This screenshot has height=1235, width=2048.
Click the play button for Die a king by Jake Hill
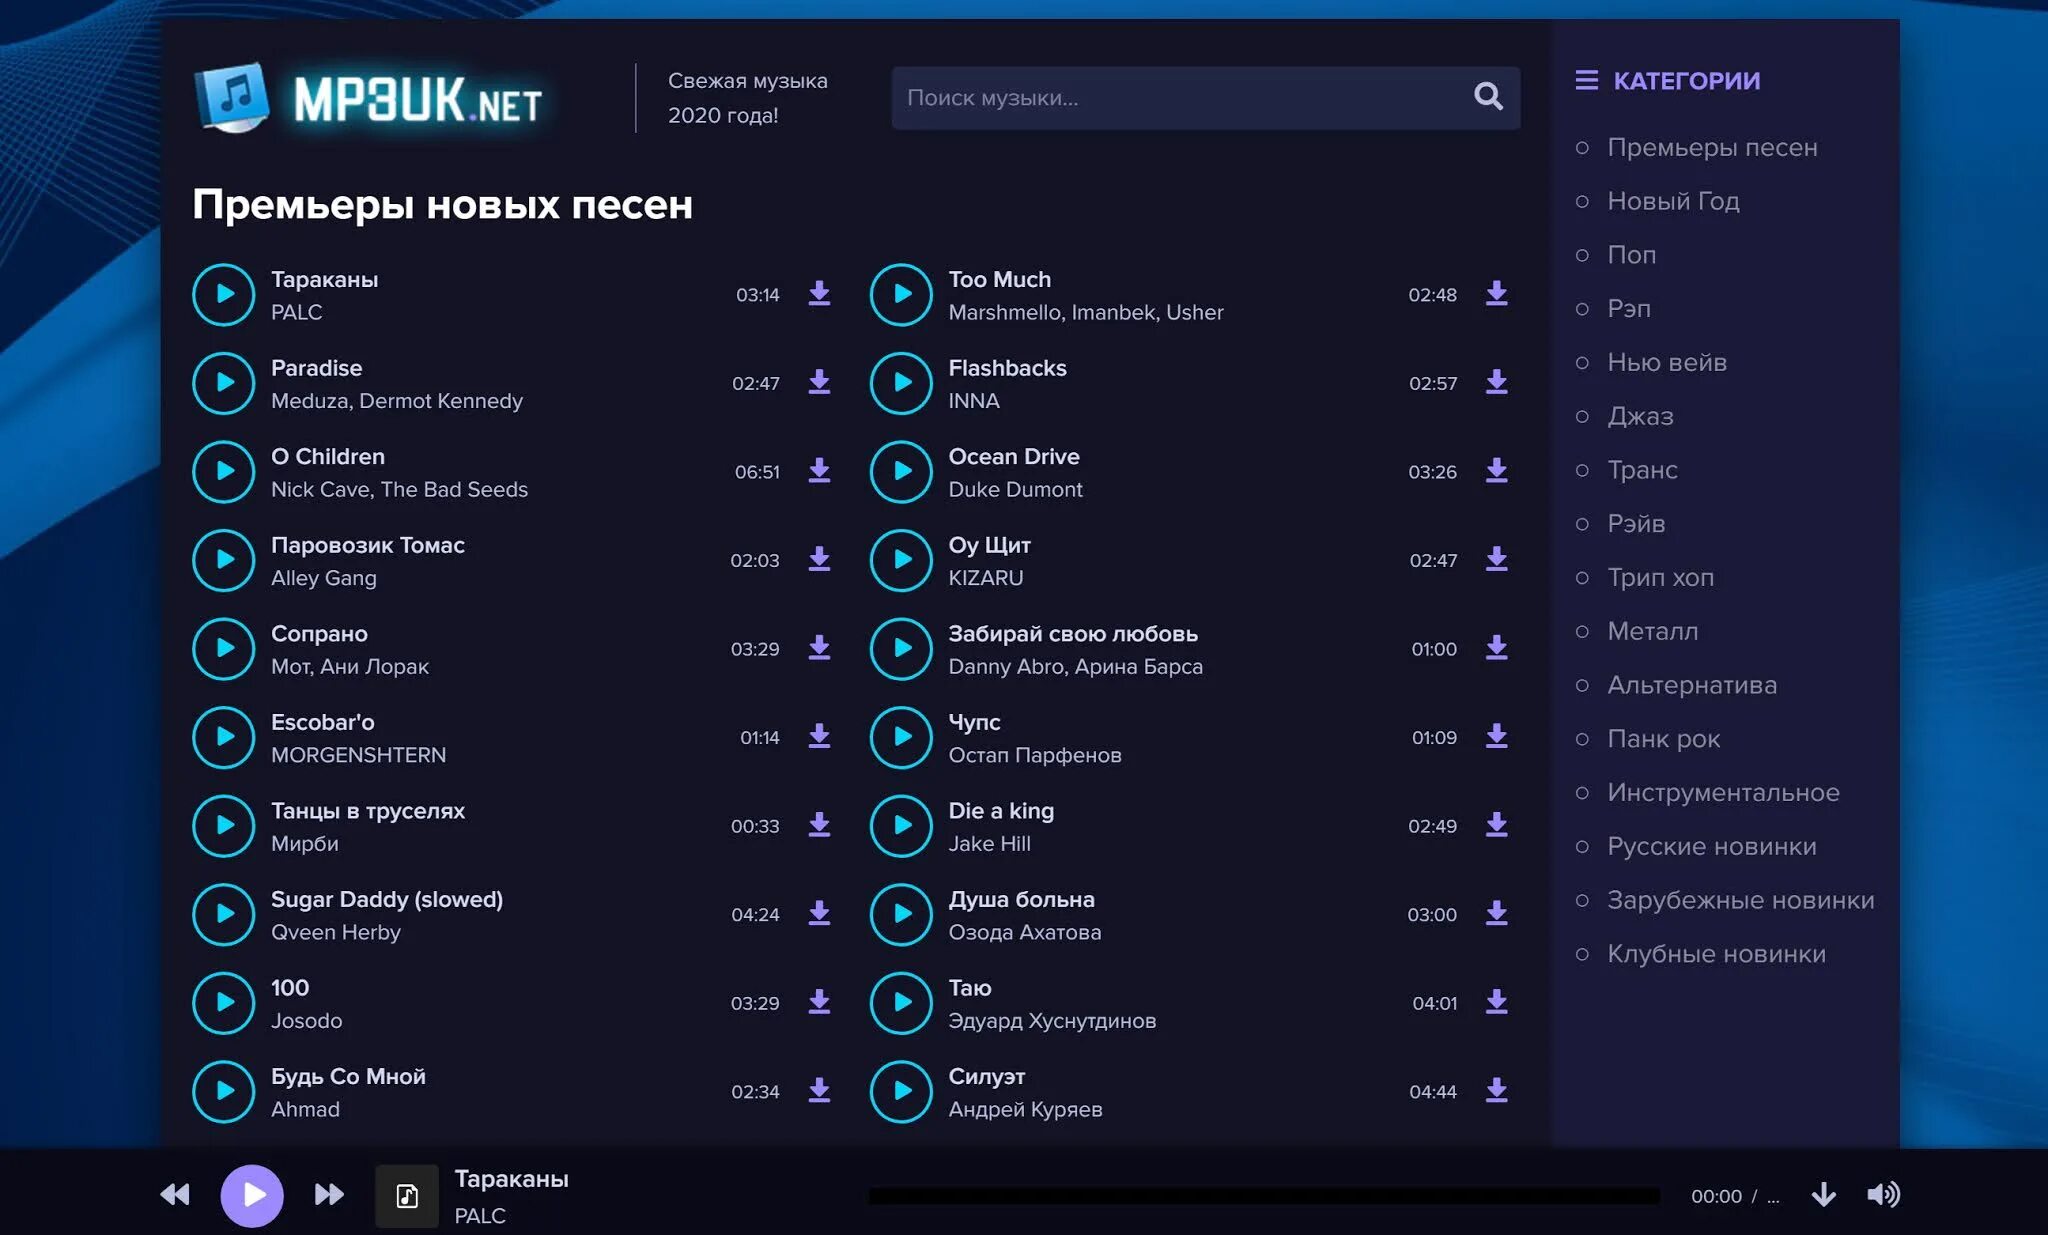tap(897, 824)
